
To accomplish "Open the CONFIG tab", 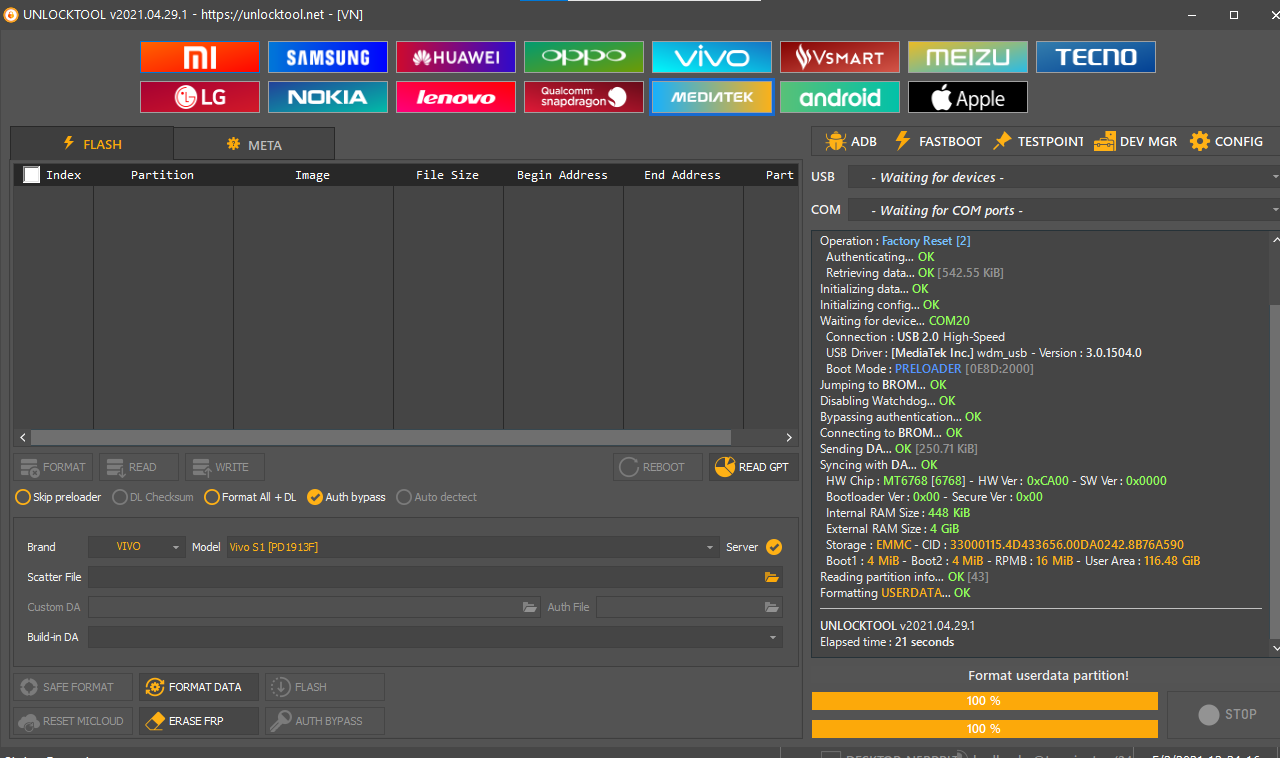I will pos(1226,141).
